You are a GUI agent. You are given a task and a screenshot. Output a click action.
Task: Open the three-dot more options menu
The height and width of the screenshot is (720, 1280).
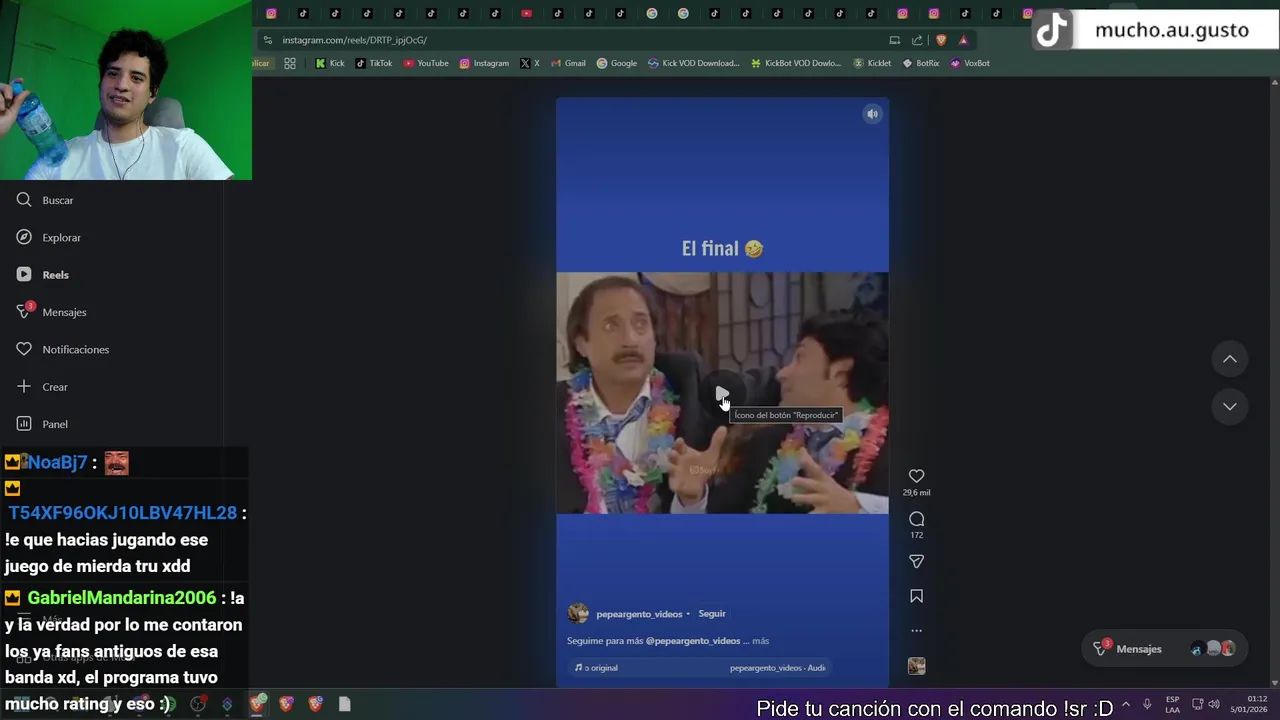(x=916, y=631)
